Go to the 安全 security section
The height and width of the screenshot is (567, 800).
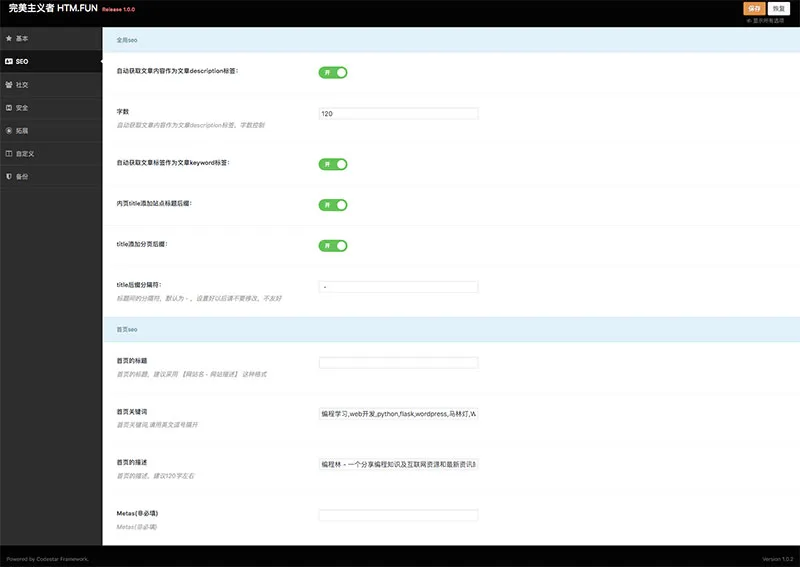[x=51, y=108]
